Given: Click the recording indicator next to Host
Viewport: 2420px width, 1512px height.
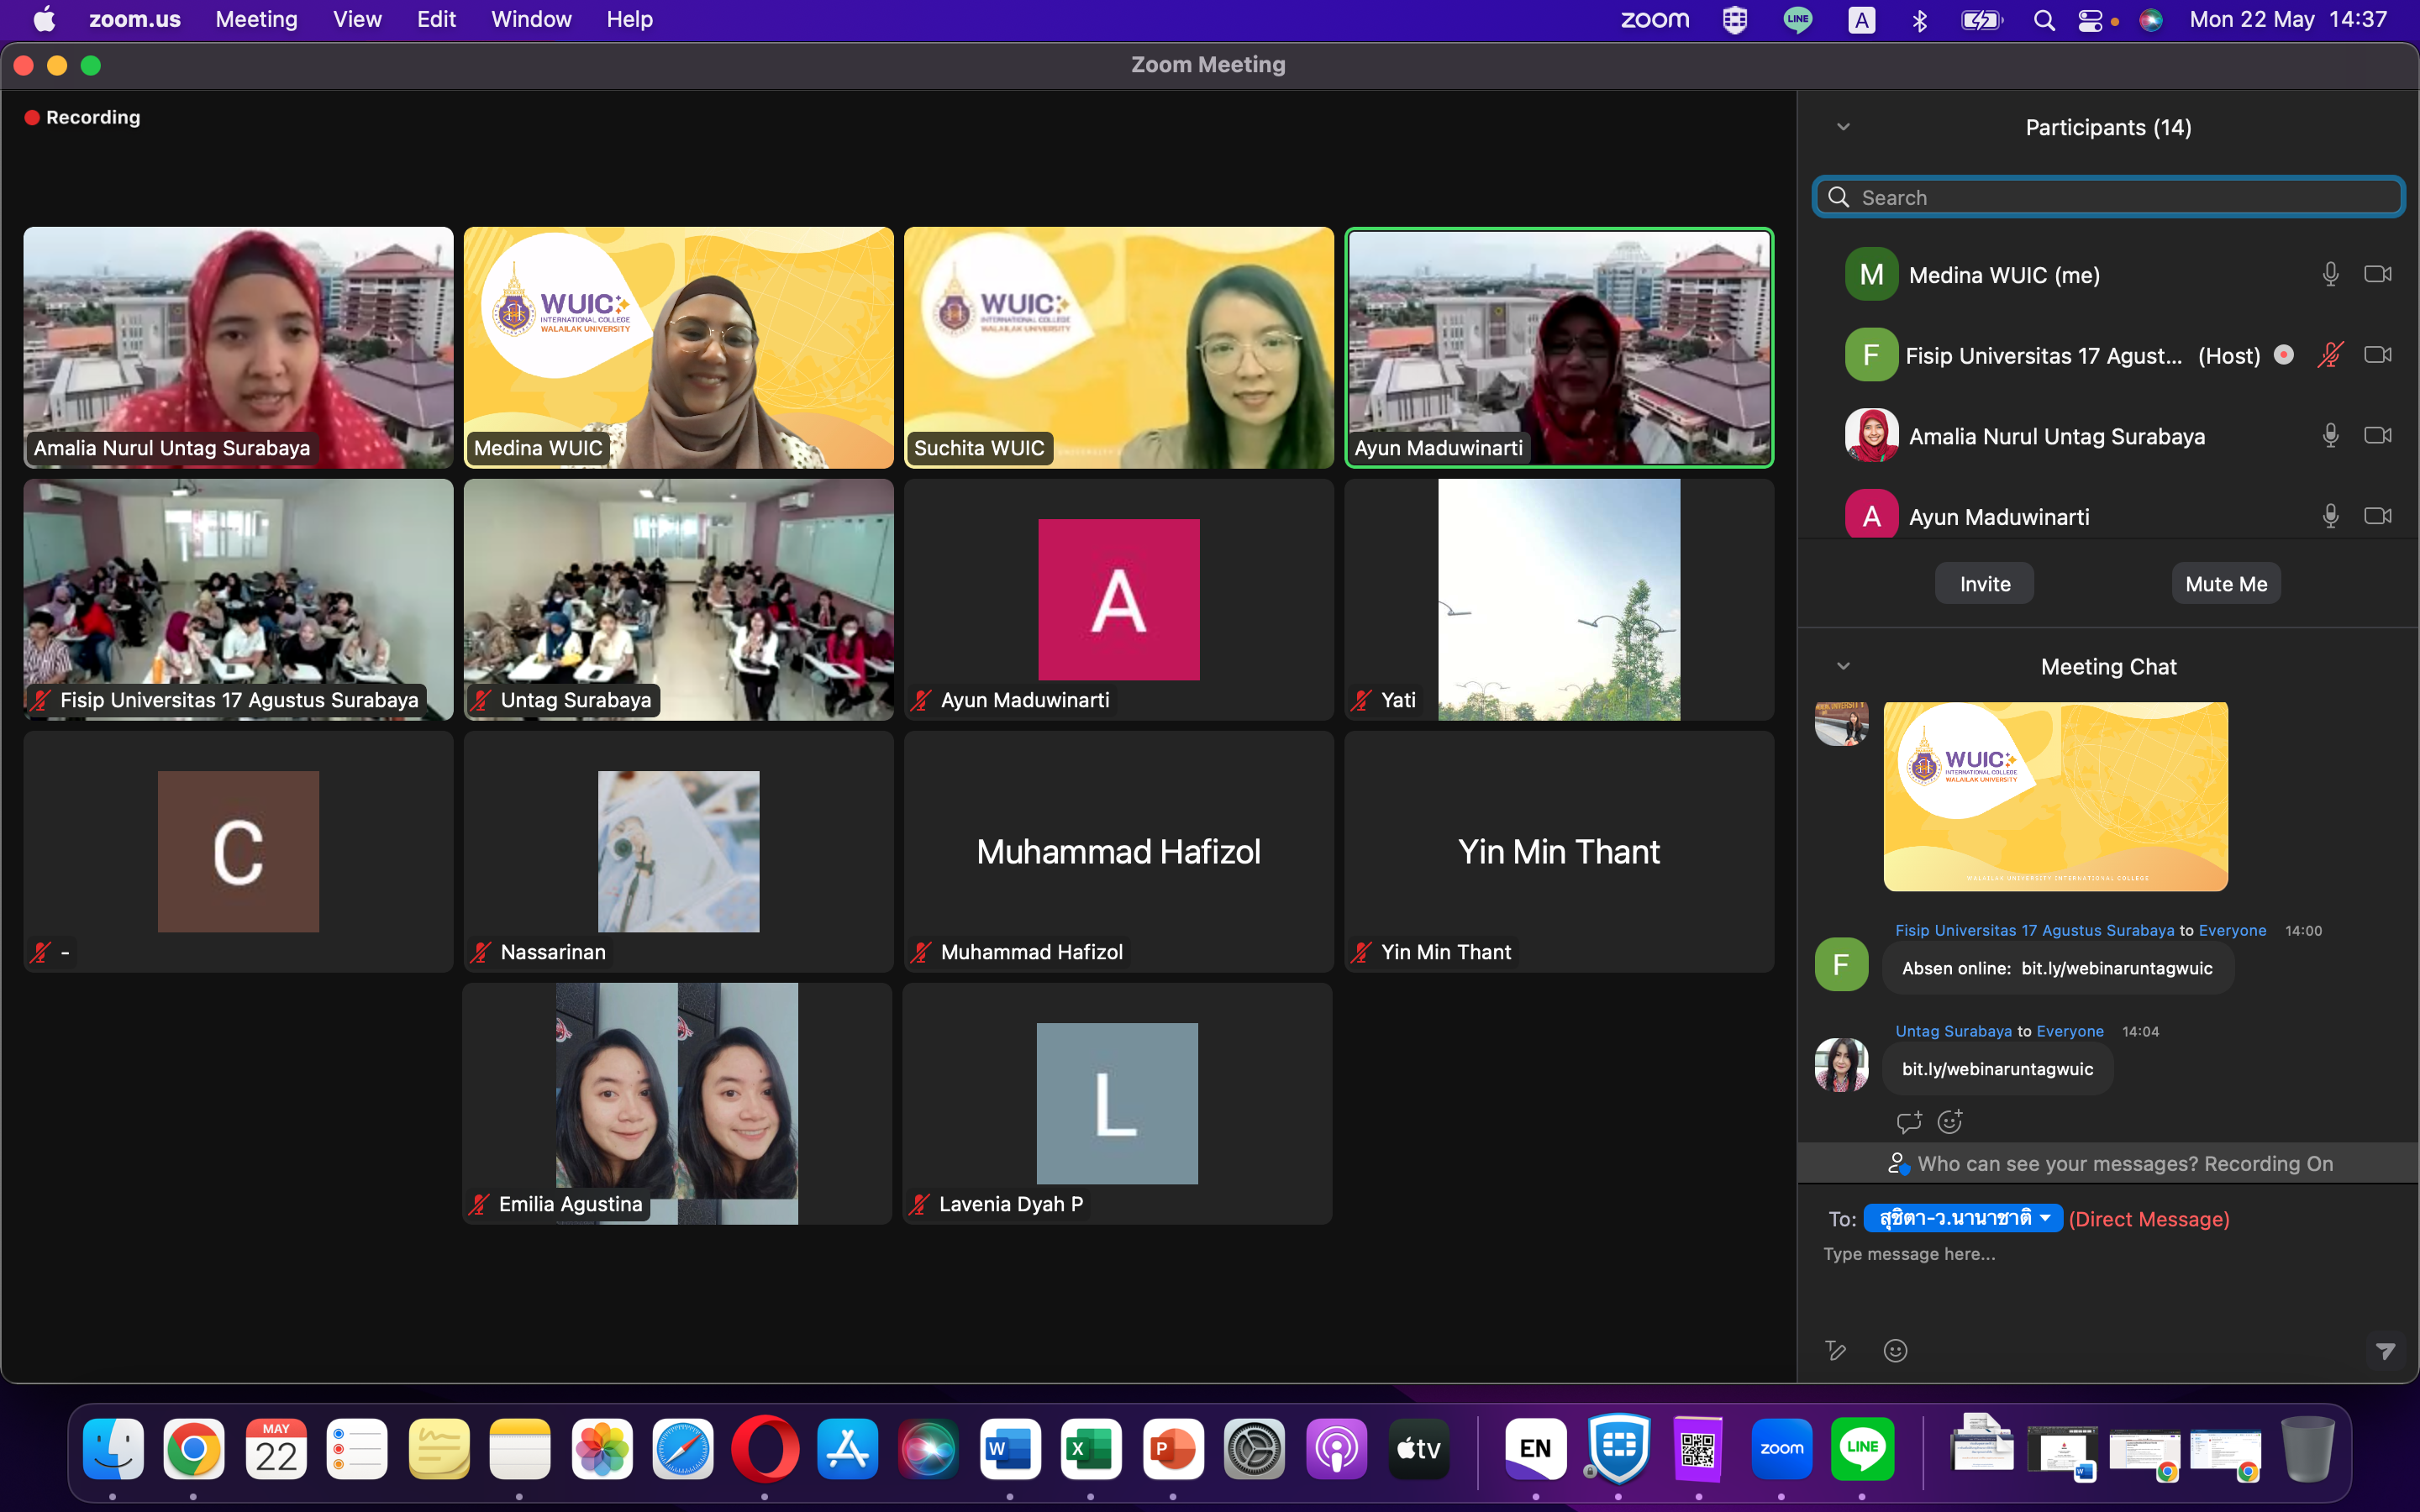Looking at the screenshot, I should click(2284, 355).
